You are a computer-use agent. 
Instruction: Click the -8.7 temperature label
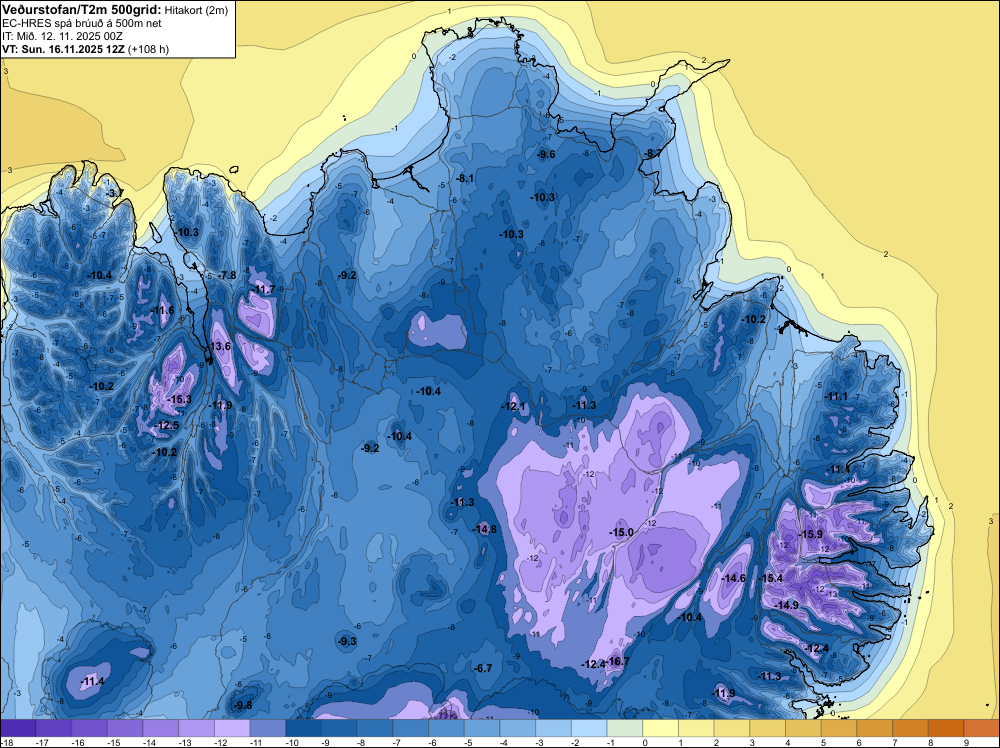pyautogui.click(x=652, y=153)
